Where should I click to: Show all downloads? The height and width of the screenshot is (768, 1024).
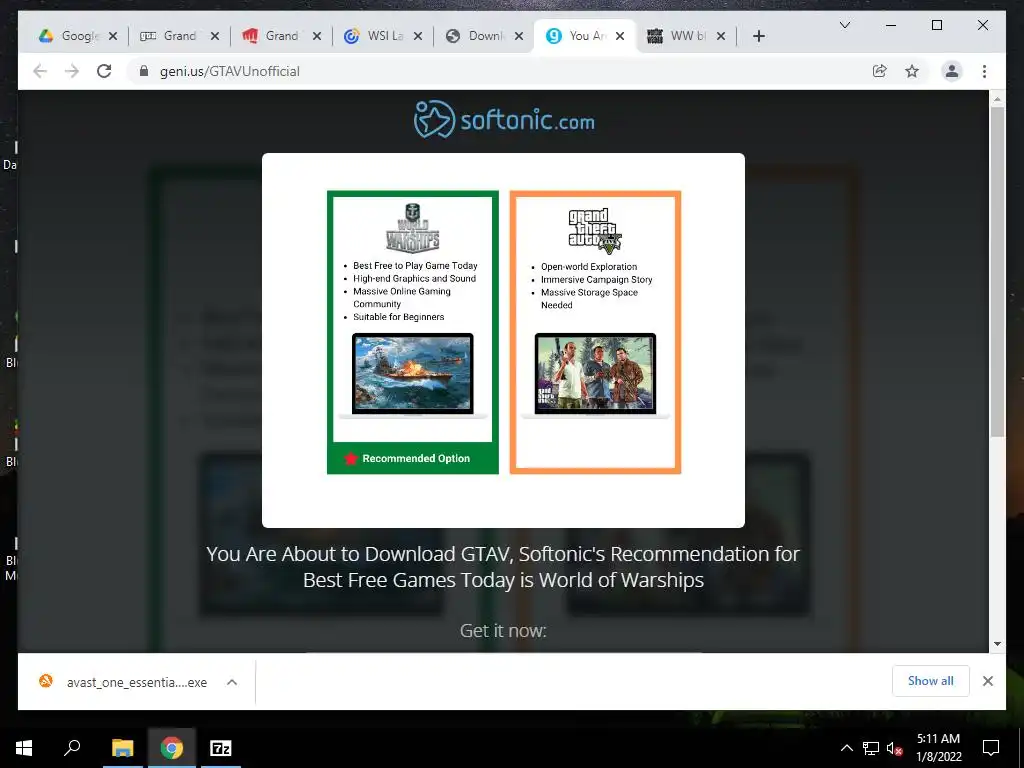pos(931,681)
